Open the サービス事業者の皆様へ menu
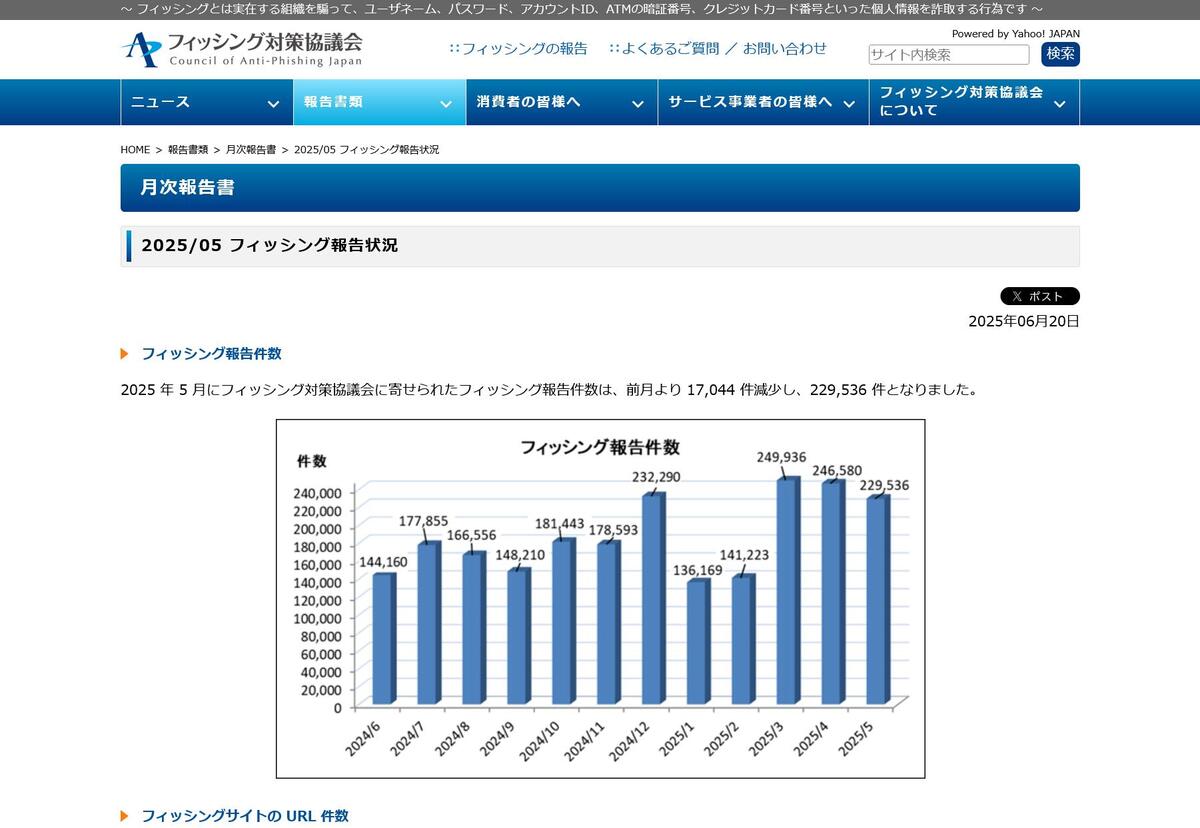1200x828 pixels. 764,102
